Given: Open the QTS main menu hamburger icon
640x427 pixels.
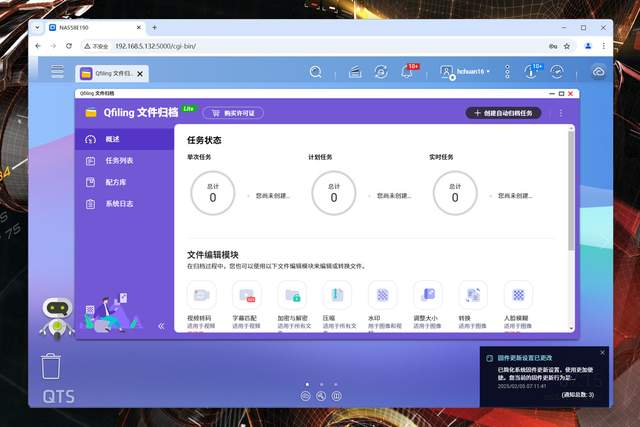Looking at the screenshot, I should pos(58,71).
